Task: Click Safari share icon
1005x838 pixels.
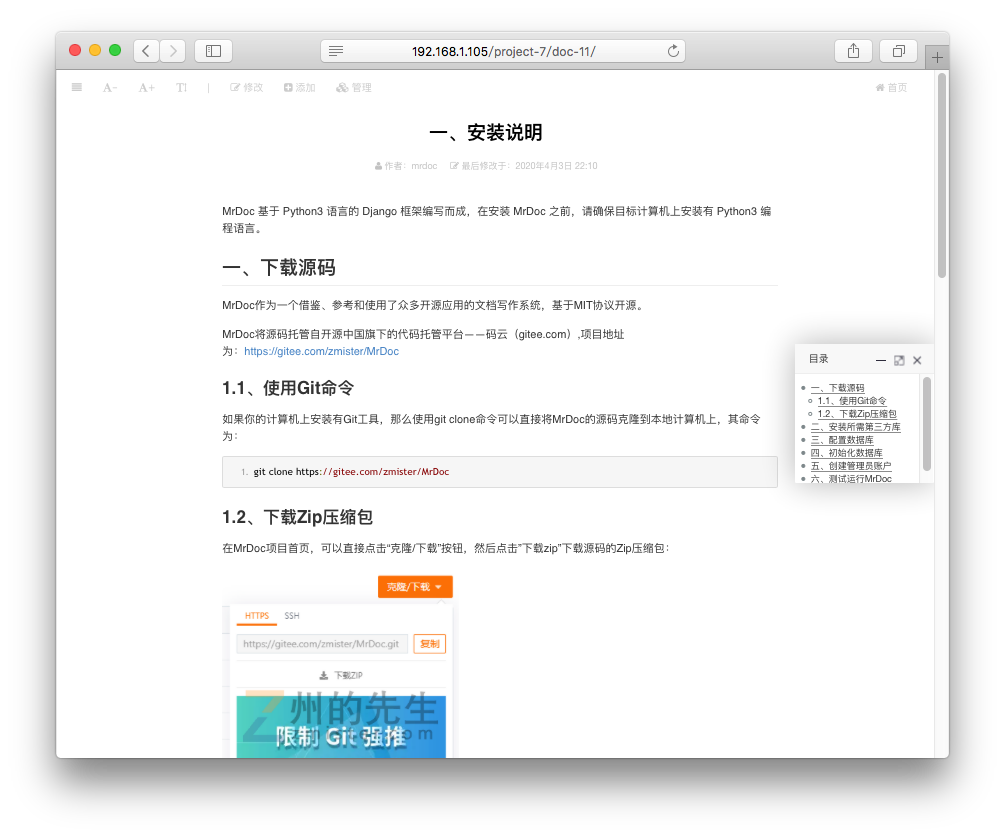Action: pos(853,51)
